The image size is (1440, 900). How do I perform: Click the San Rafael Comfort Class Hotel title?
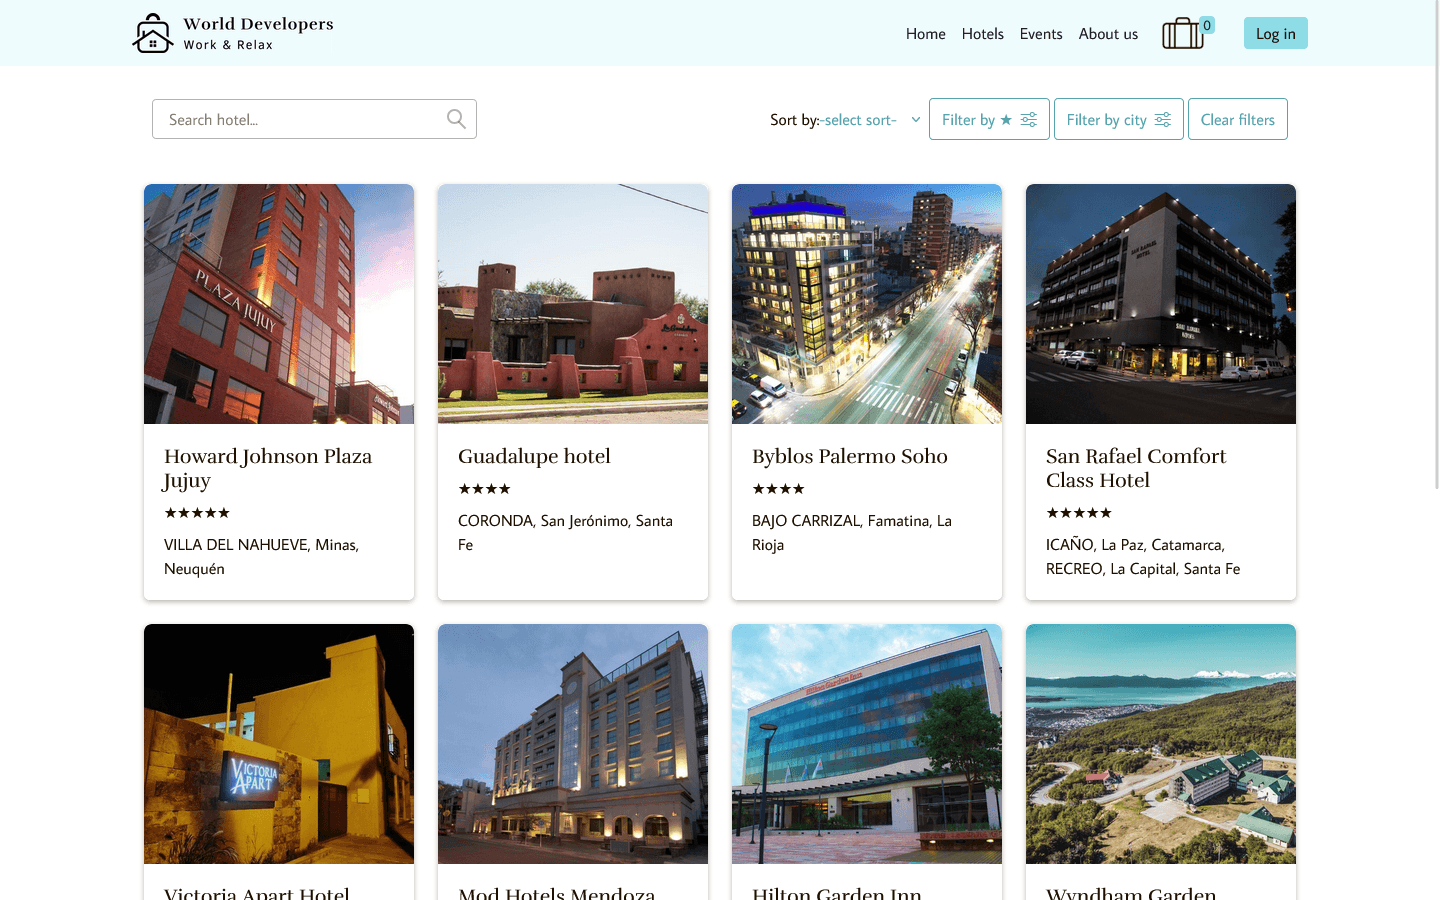pyautogui.click(x=1135, y=468)
